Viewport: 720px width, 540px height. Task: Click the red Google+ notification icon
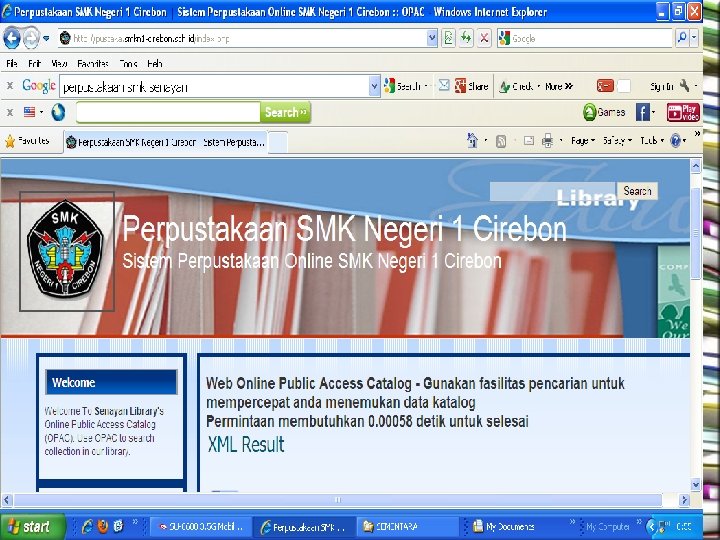[605, 86]
